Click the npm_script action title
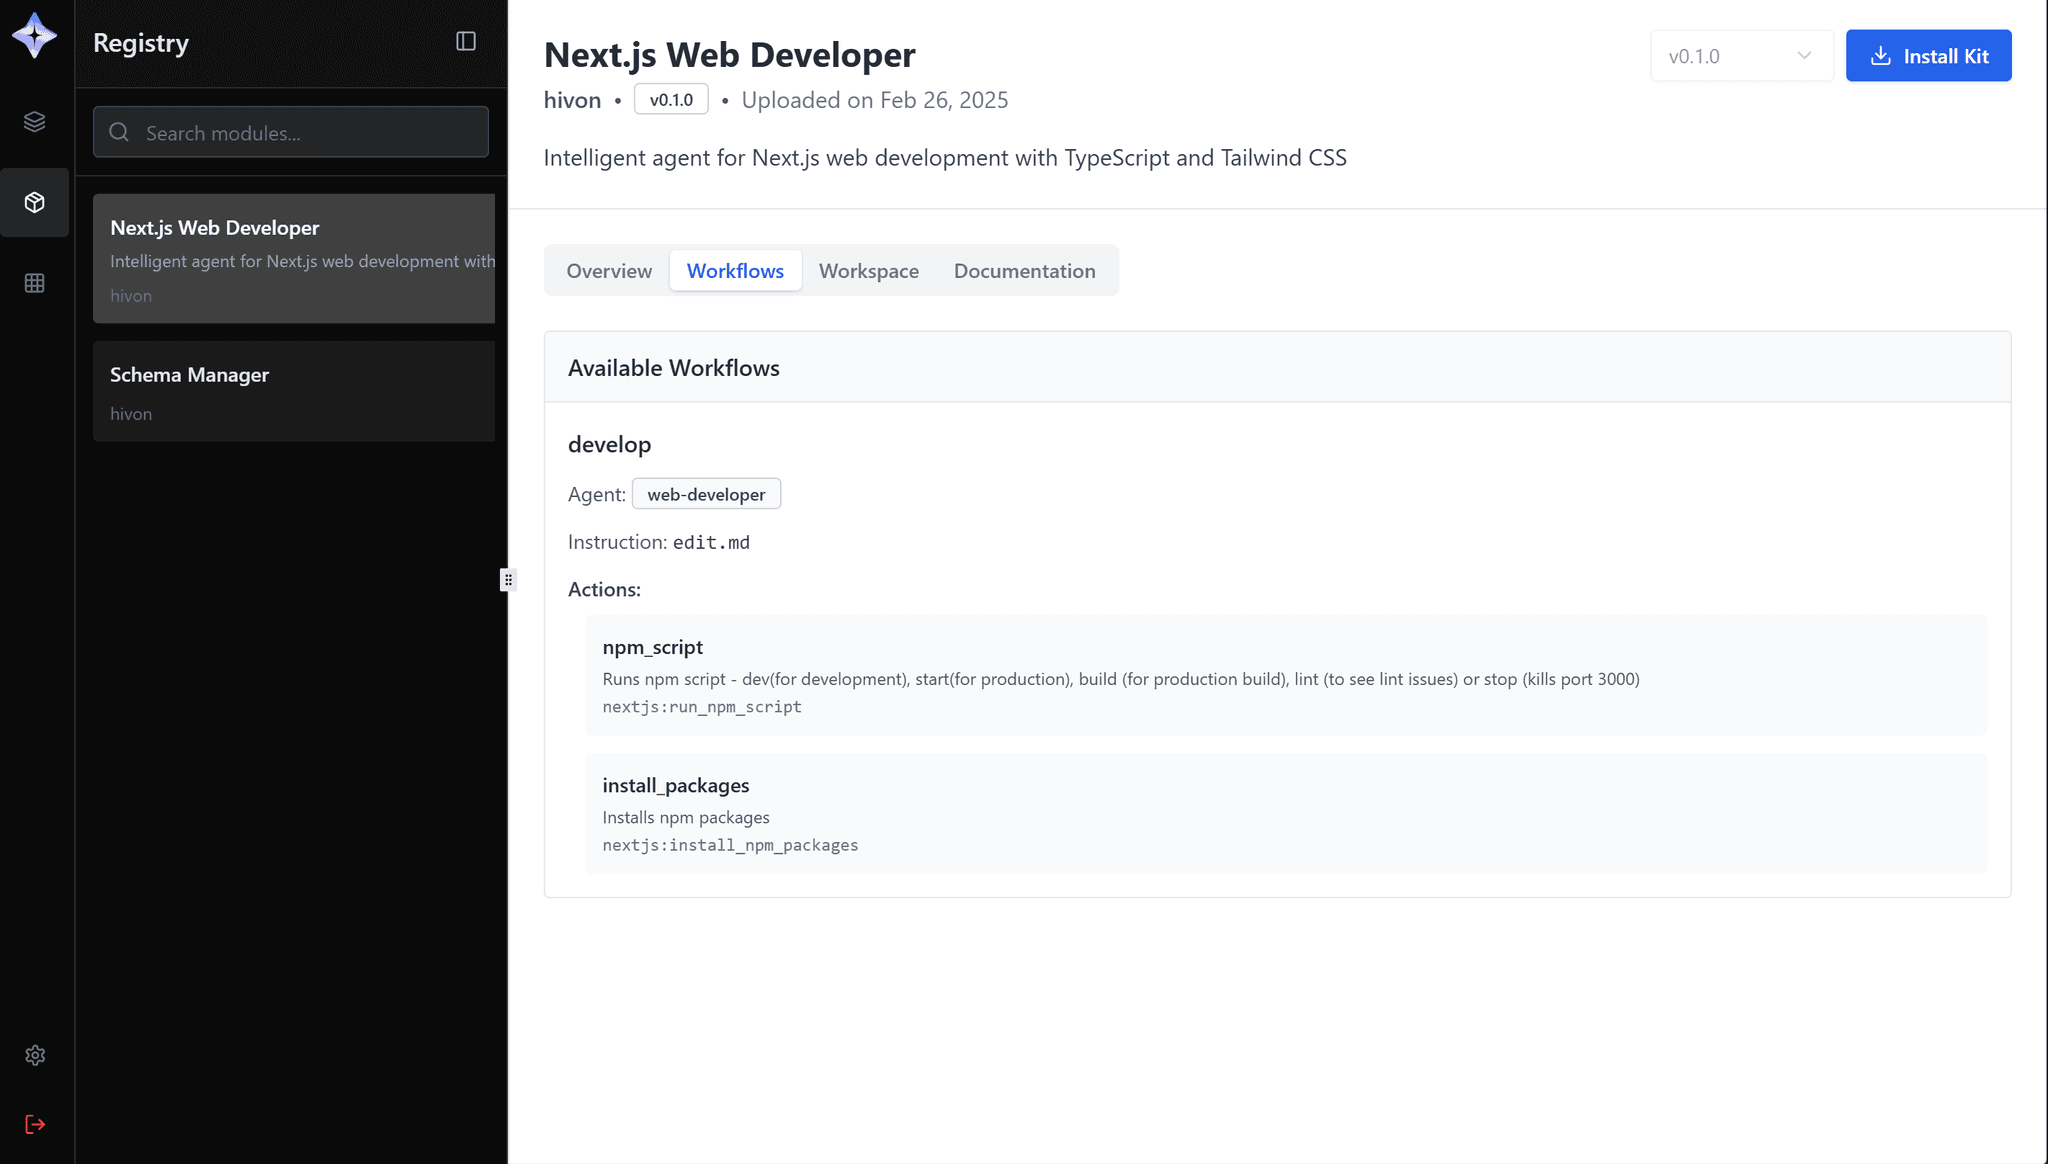Viewport: 2048px width, 1164px height. coord(652,647)
